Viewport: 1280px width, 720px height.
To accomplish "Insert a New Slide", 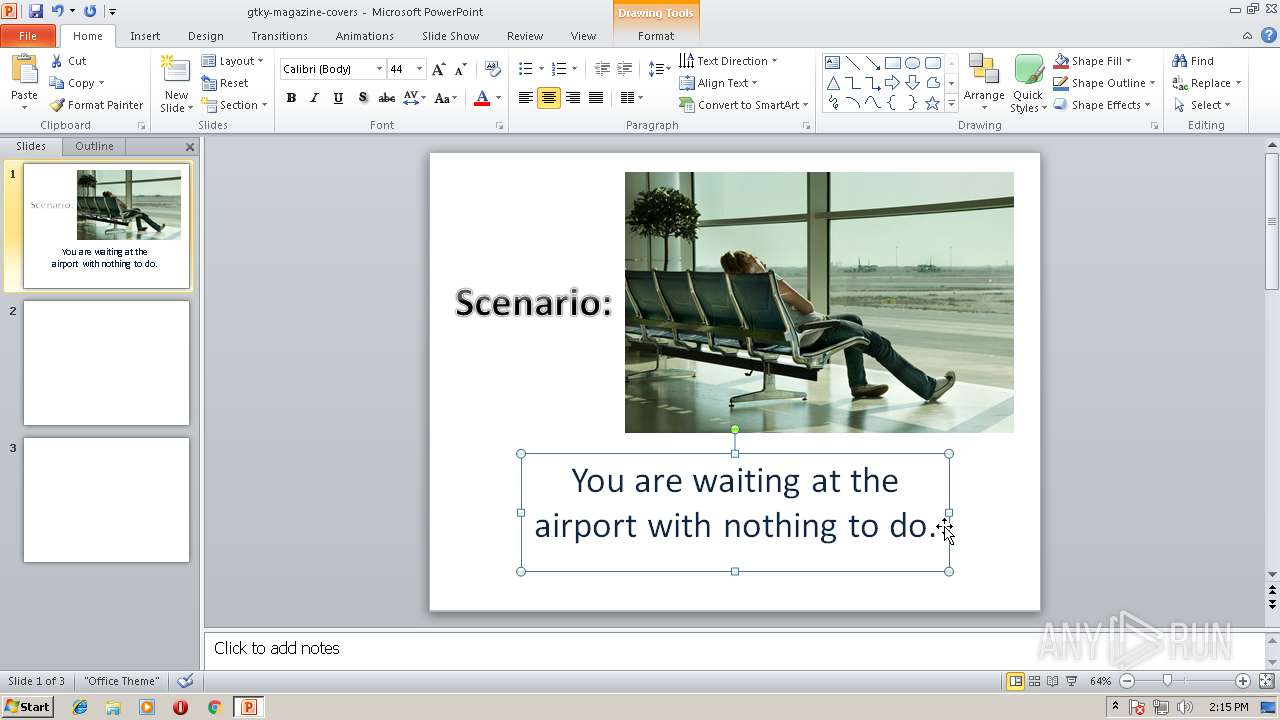I will pos(176,84).
